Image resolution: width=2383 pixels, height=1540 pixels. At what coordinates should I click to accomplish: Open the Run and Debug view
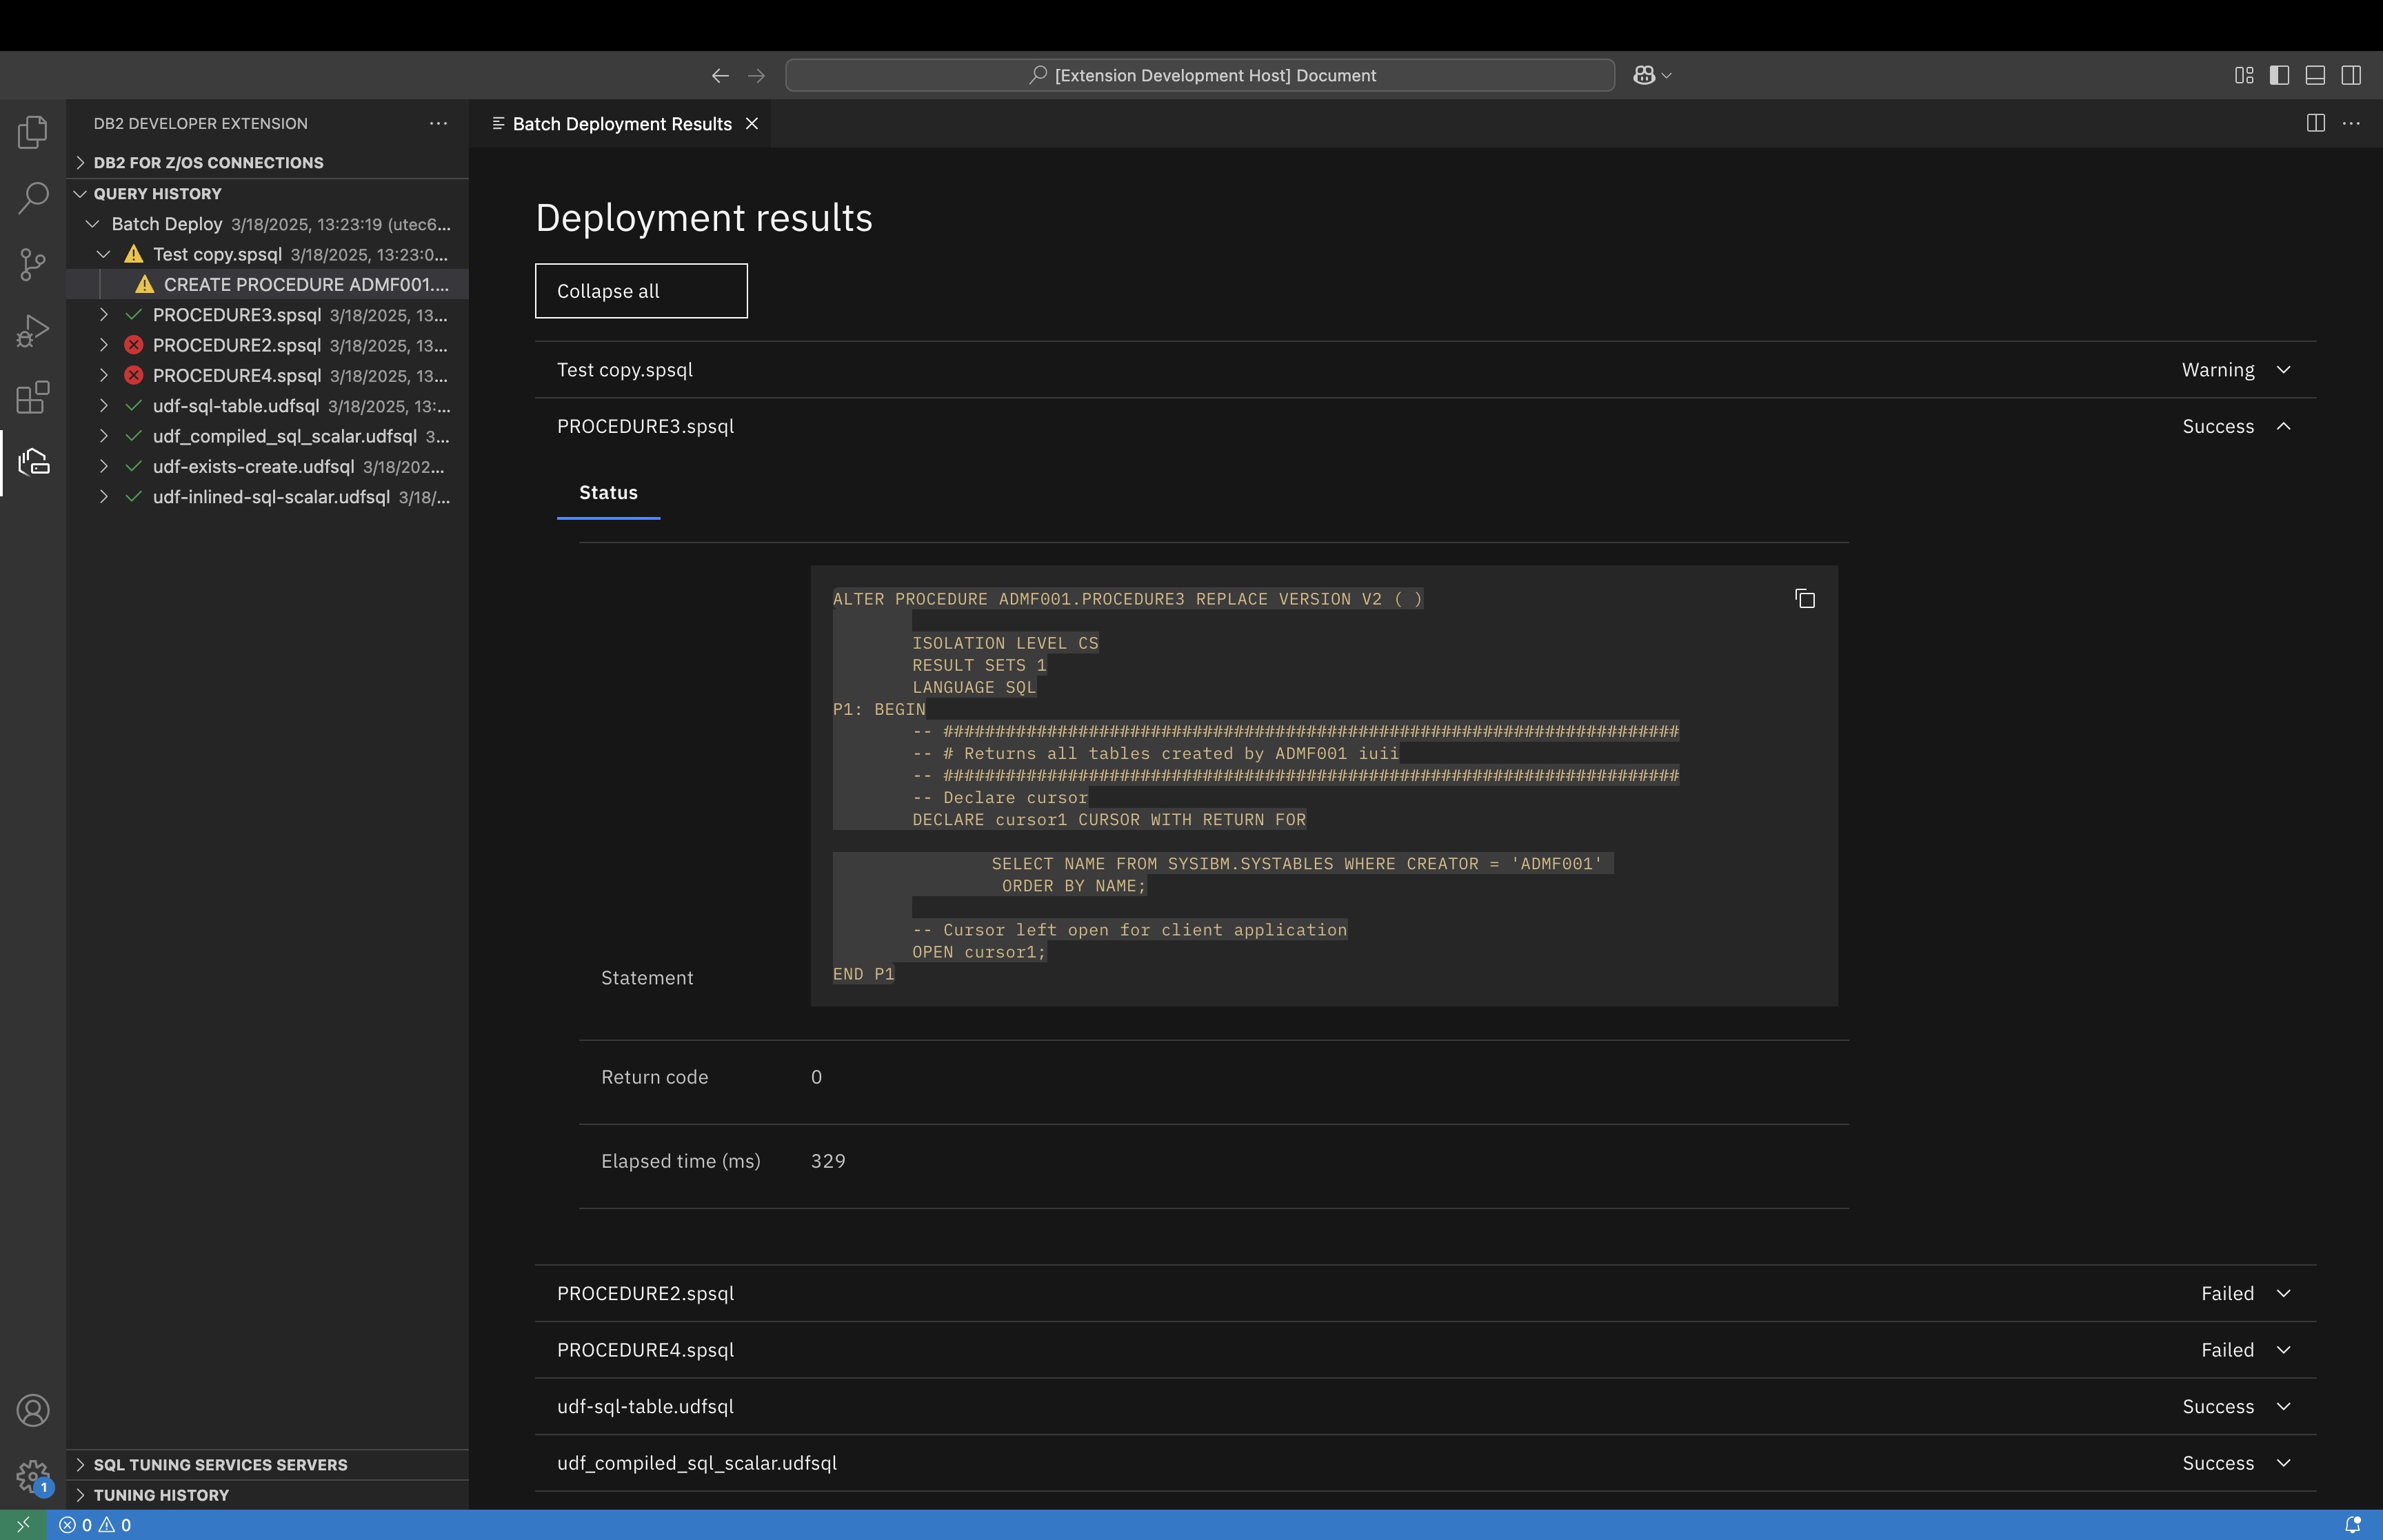click(33, 330)
